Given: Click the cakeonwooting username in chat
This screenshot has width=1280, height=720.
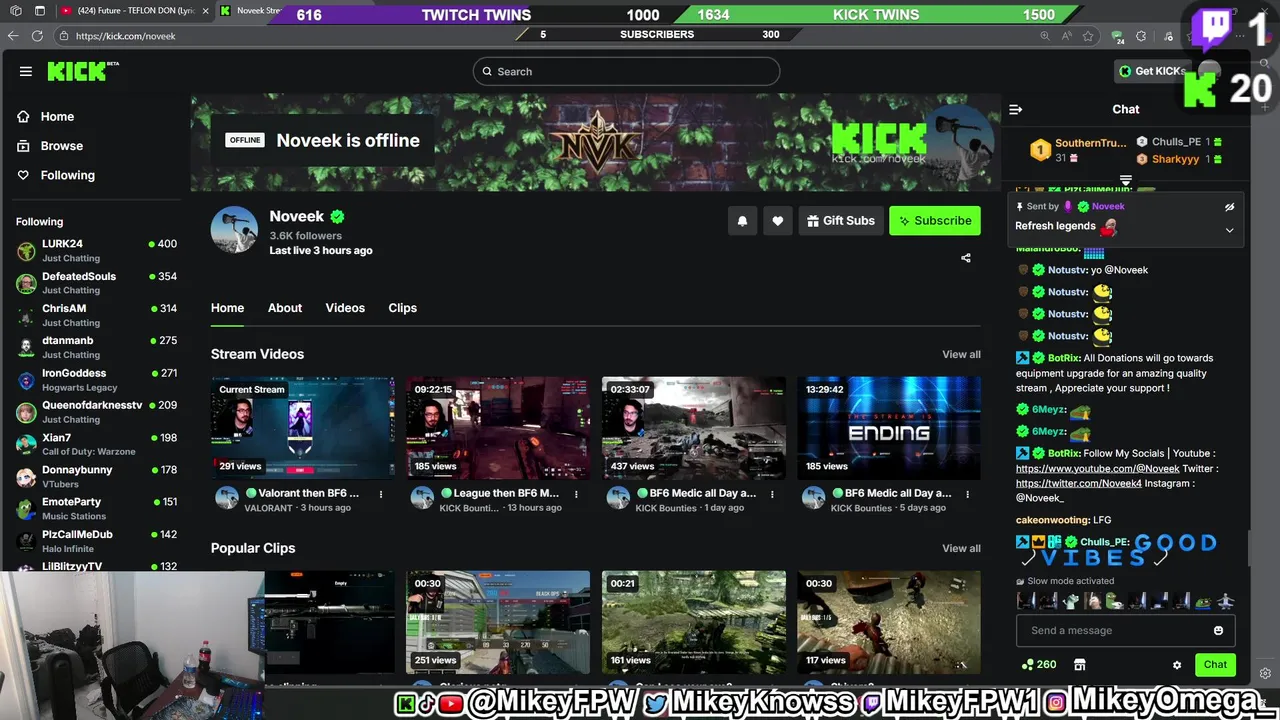Looking at the screenshot, I should (1052, 520).
